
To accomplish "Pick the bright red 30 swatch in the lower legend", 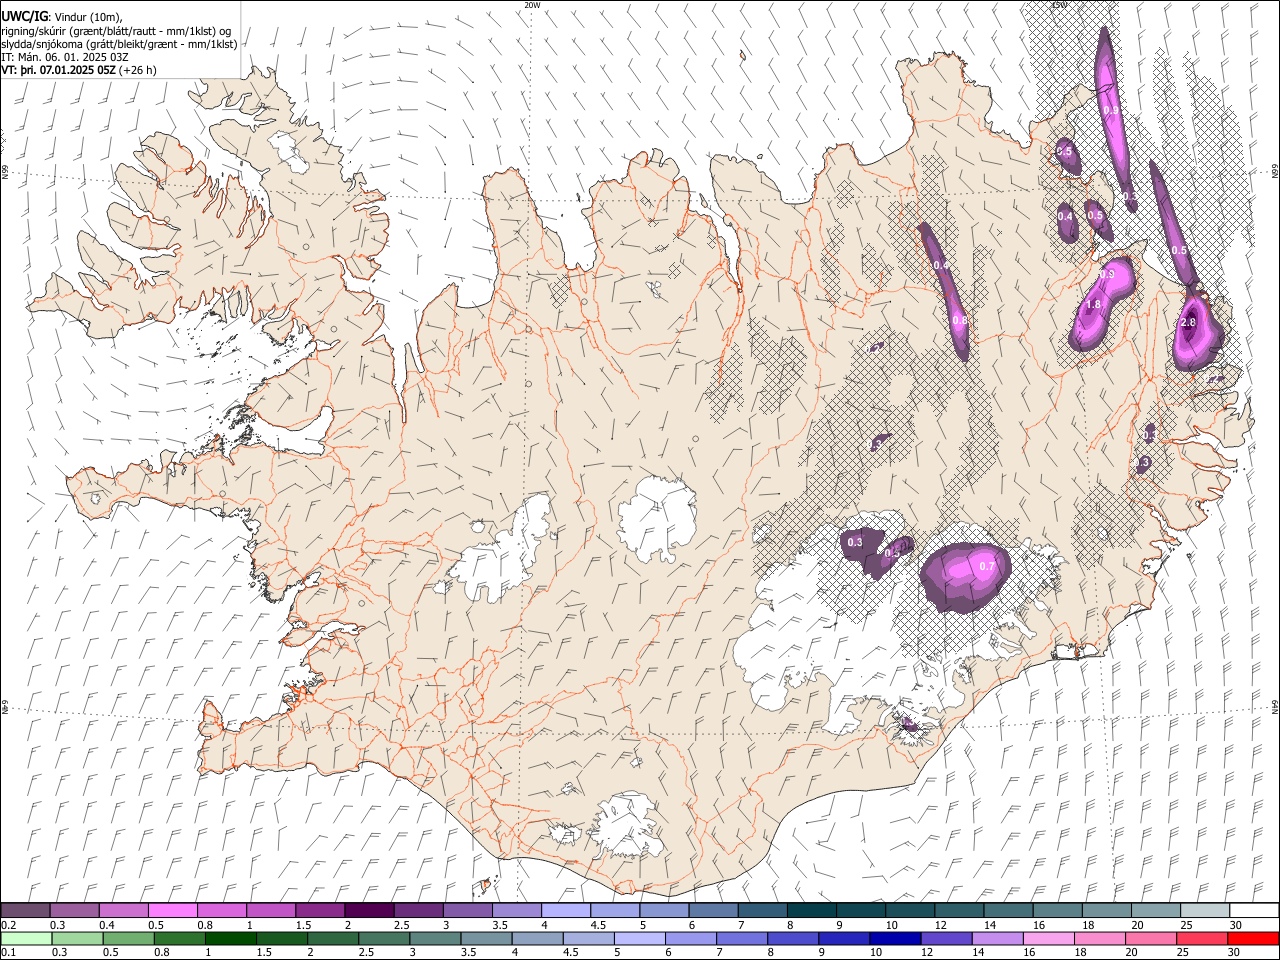I will [1253, 939].
